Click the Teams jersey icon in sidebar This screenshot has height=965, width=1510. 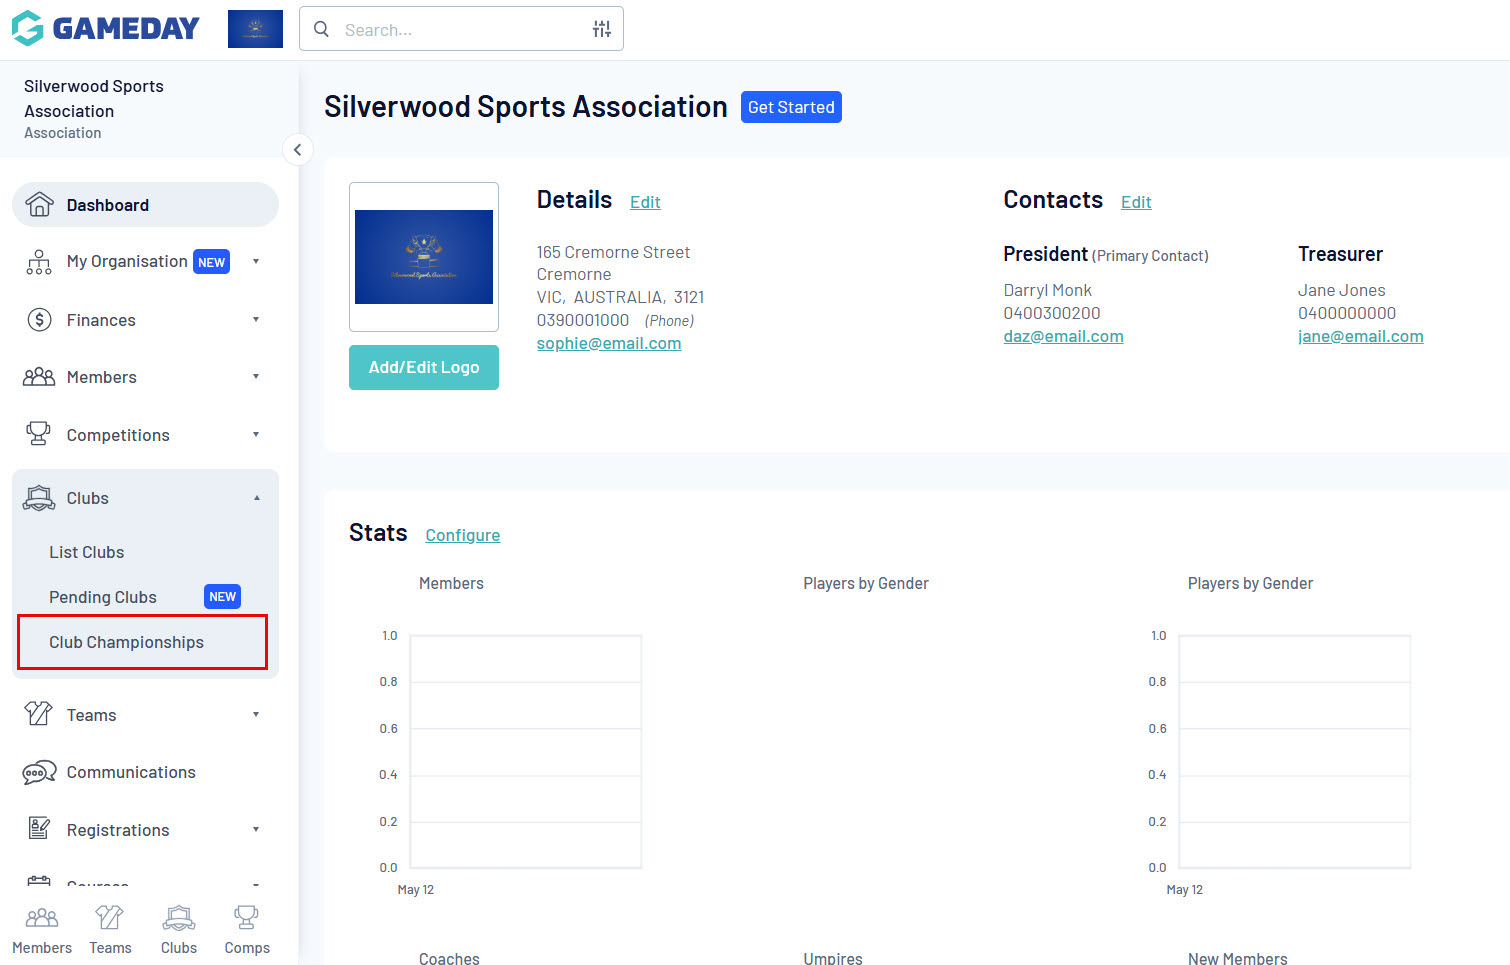coord(39,714)
